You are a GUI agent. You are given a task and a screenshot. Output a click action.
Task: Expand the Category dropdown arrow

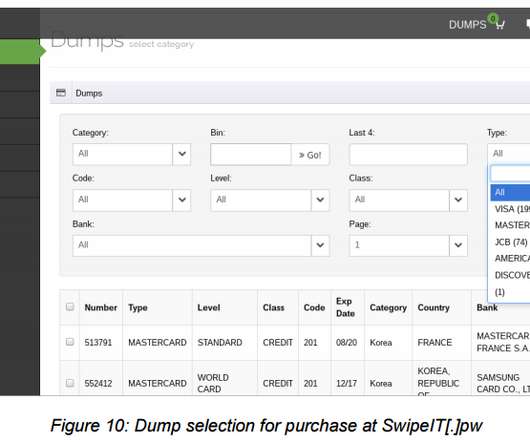[182, 154]
